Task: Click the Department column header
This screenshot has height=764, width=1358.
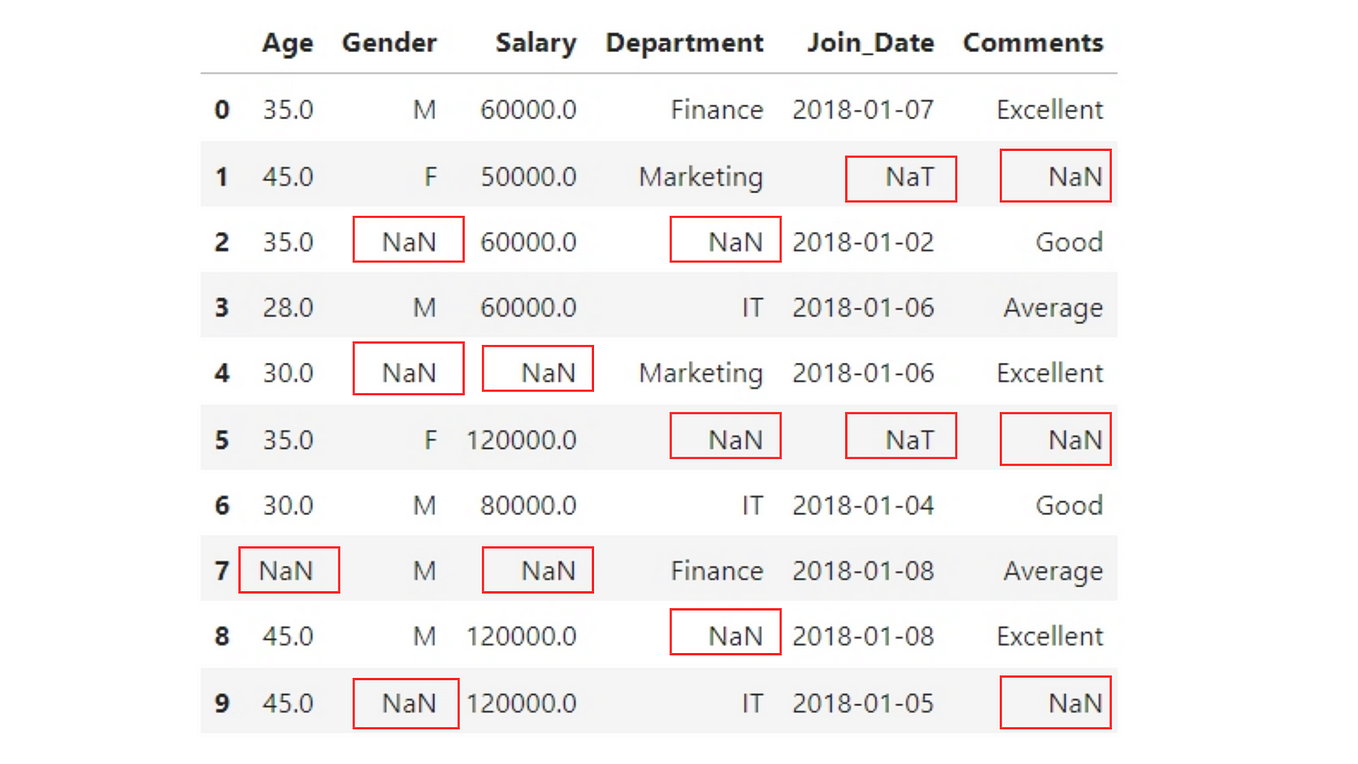Action: coord(685,43)
